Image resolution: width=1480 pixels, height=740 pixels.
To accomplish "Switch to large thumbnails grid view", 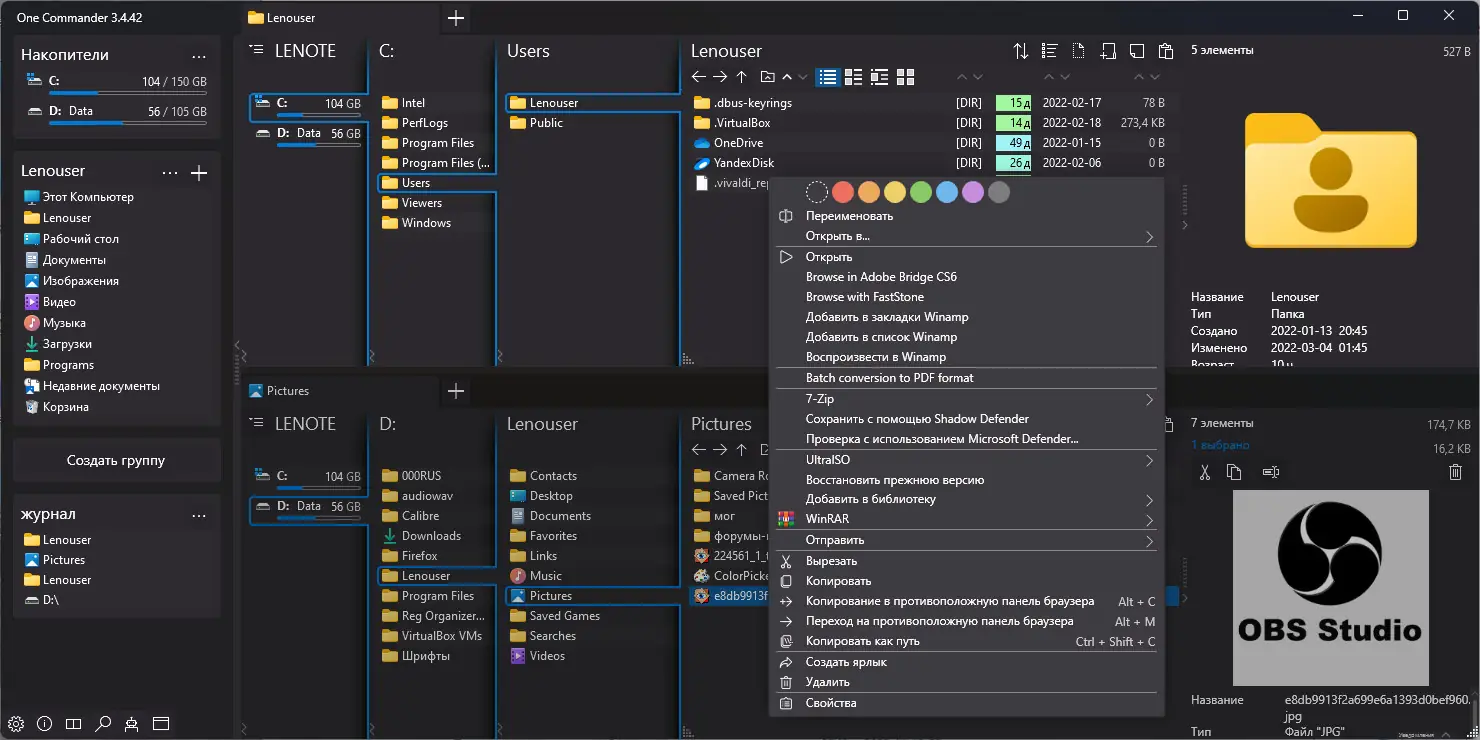I will pos(905,77).
